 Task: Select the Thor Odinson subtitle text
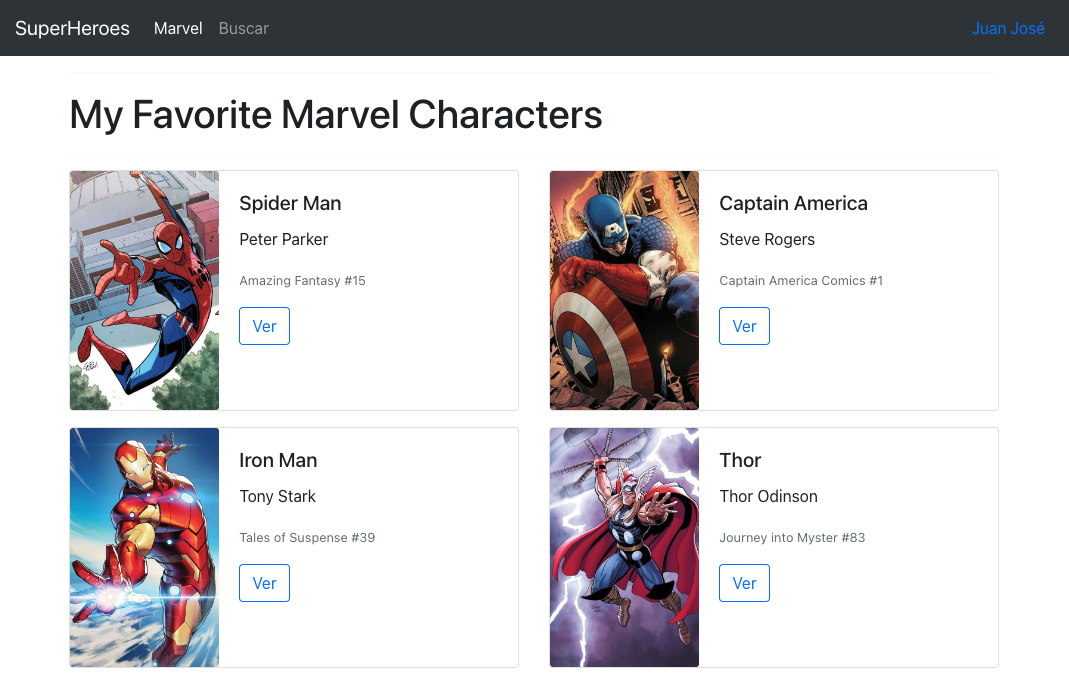(768, 496)
